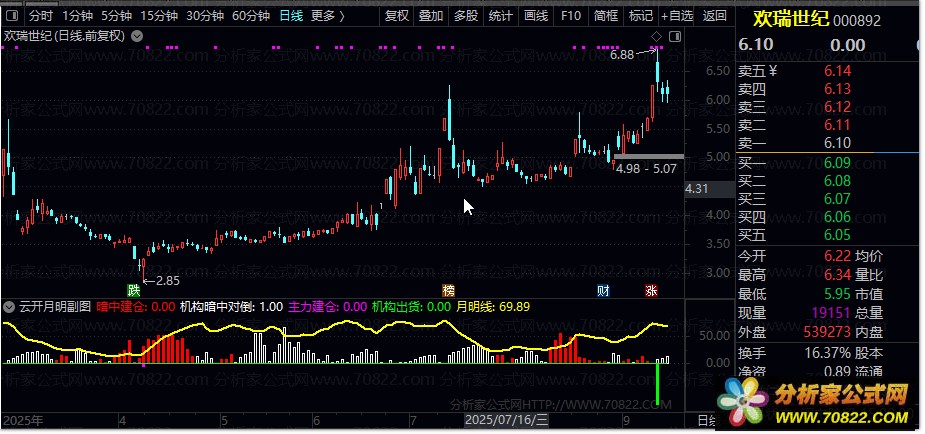Viewport: 925px width, 434px height.
Task: Select the 卖五 price 6.14
Action: pos(838,71)
